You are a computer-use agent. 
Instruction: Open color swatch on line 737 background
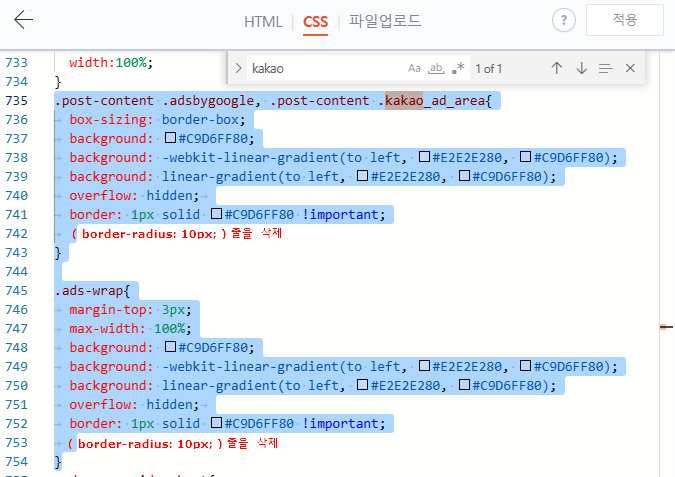point(170,138)
